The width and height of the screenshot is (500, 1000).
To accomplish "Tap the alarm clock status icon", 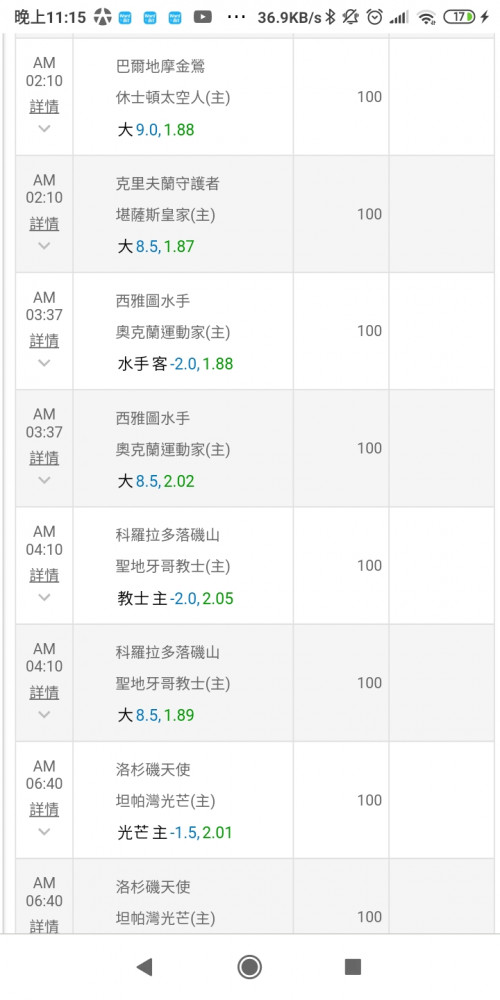I will (x=375, y=17).
